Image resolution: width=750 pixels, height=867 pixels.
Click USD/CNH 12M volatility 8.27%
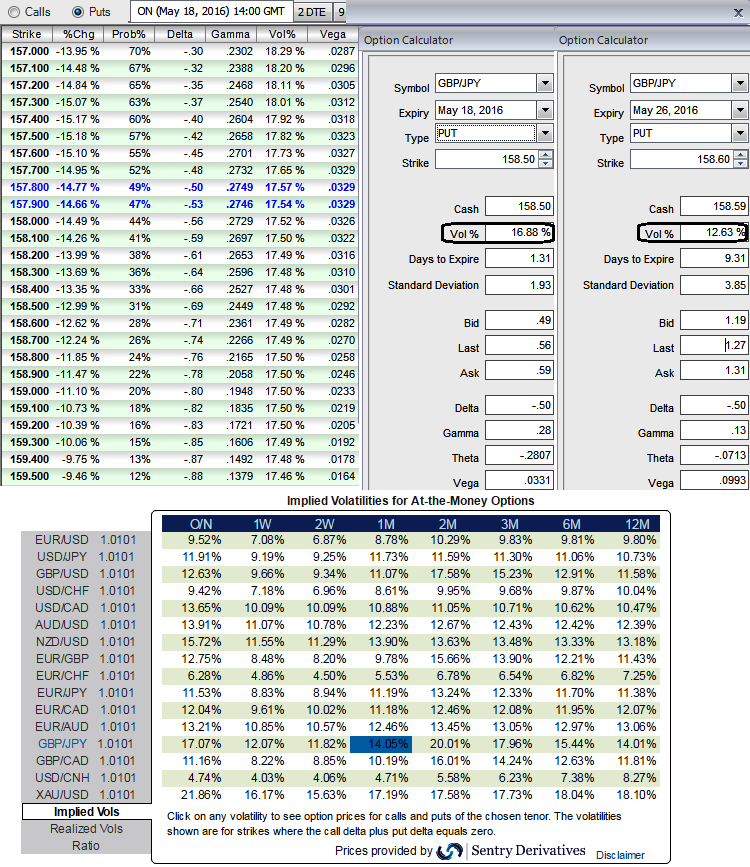[x=639, y=778]
